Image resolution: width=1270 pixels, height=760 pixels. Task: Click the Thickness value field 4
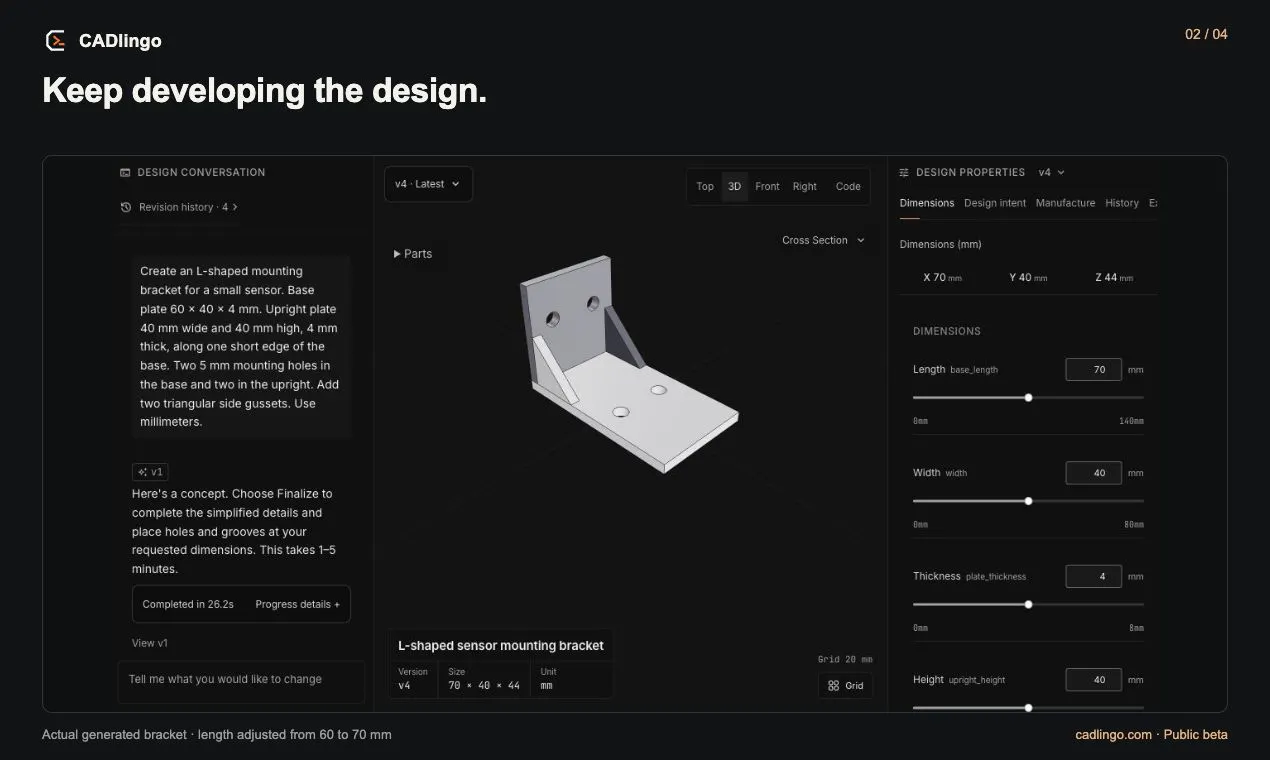(1093, 576)
